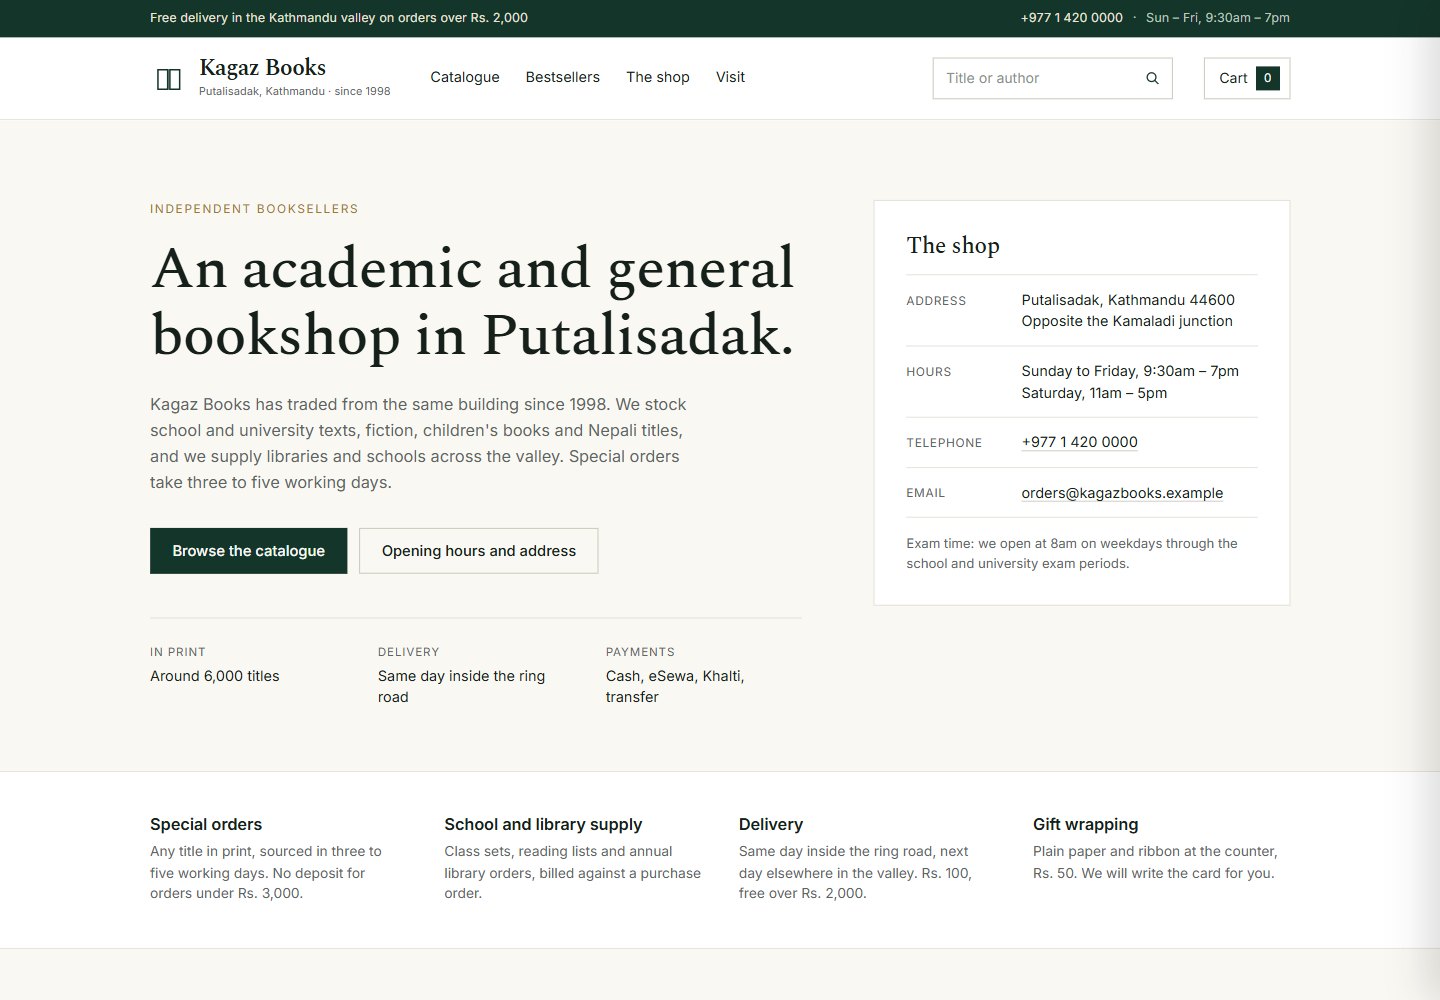
Task: Click Browse the catalogue button
Action: (x=248, y=551)
